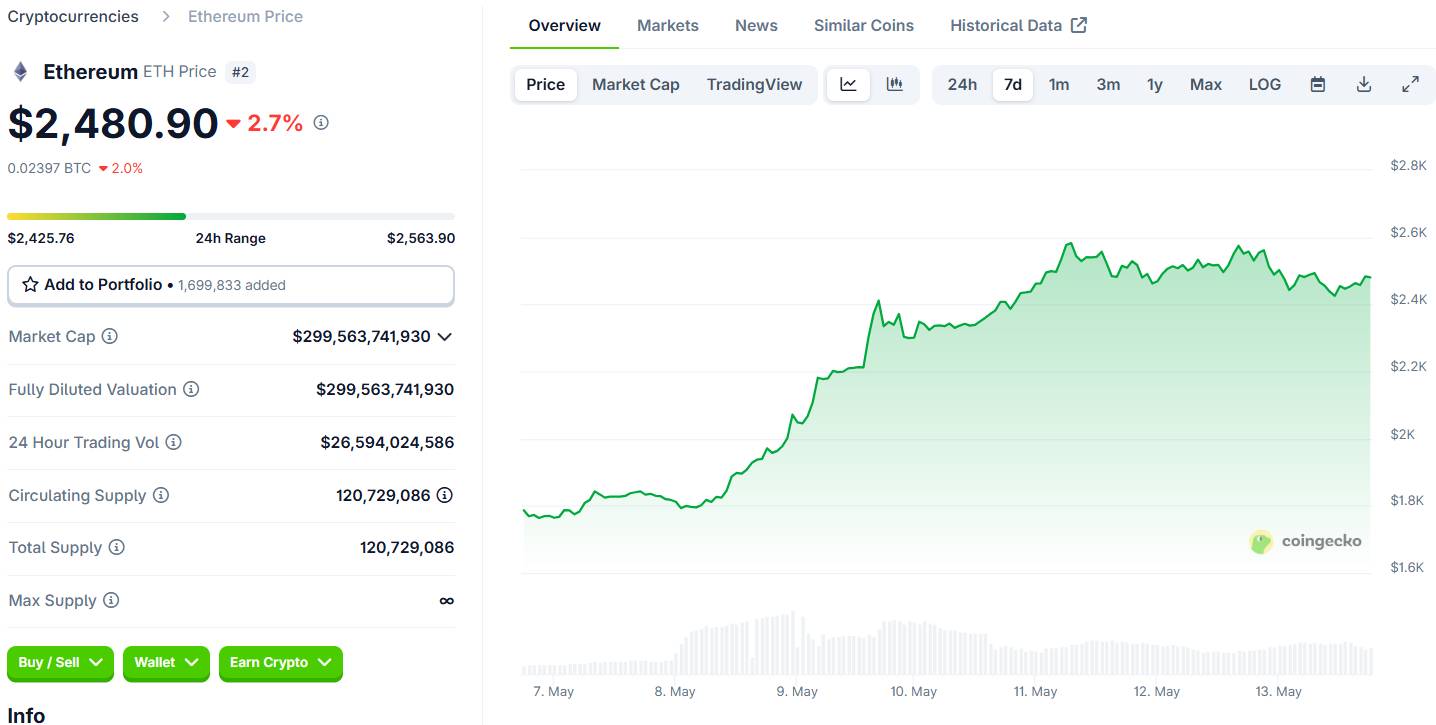
Task: Open the Historical Data tab
Action: (1018, 25)
